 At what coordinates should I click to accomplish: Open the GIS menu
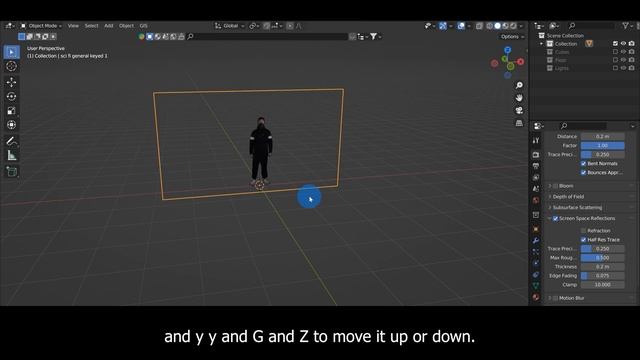(x=143, y=26)
